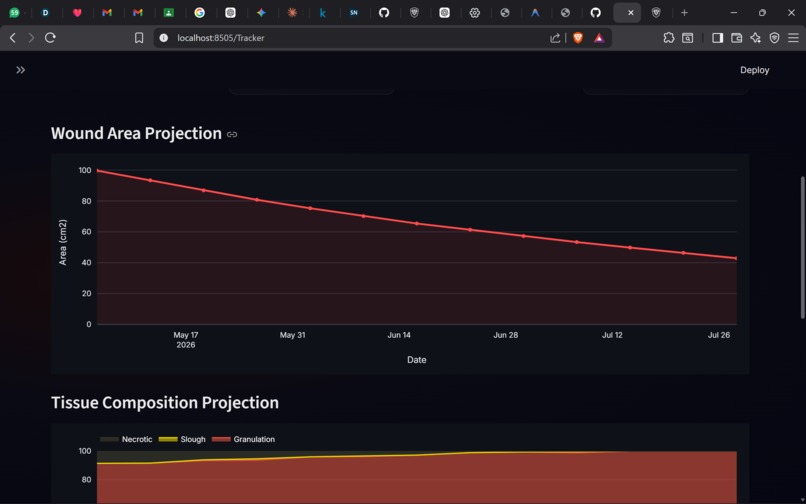Switch to the blue k icon tab
Viewport: 806px width, 504px height.
click(322, 13)
